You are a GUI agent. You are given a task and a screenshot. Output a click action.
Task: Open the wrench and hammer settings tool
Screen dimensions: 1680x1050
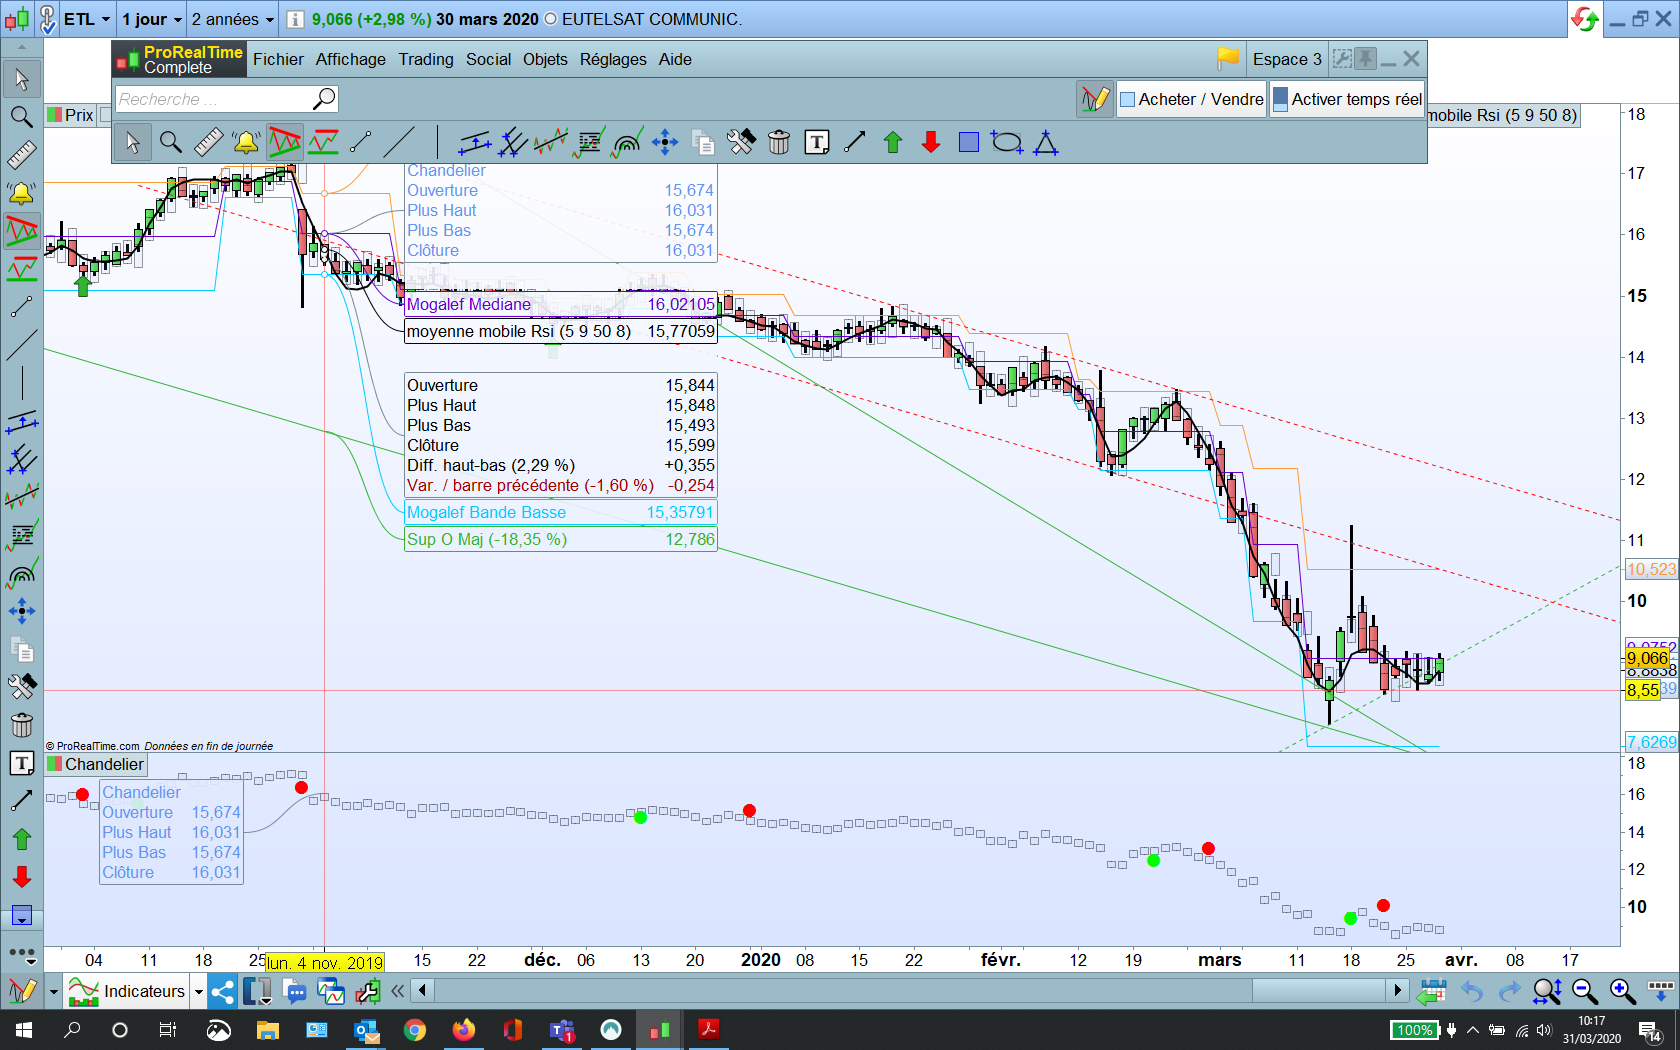tap(741, 143)
